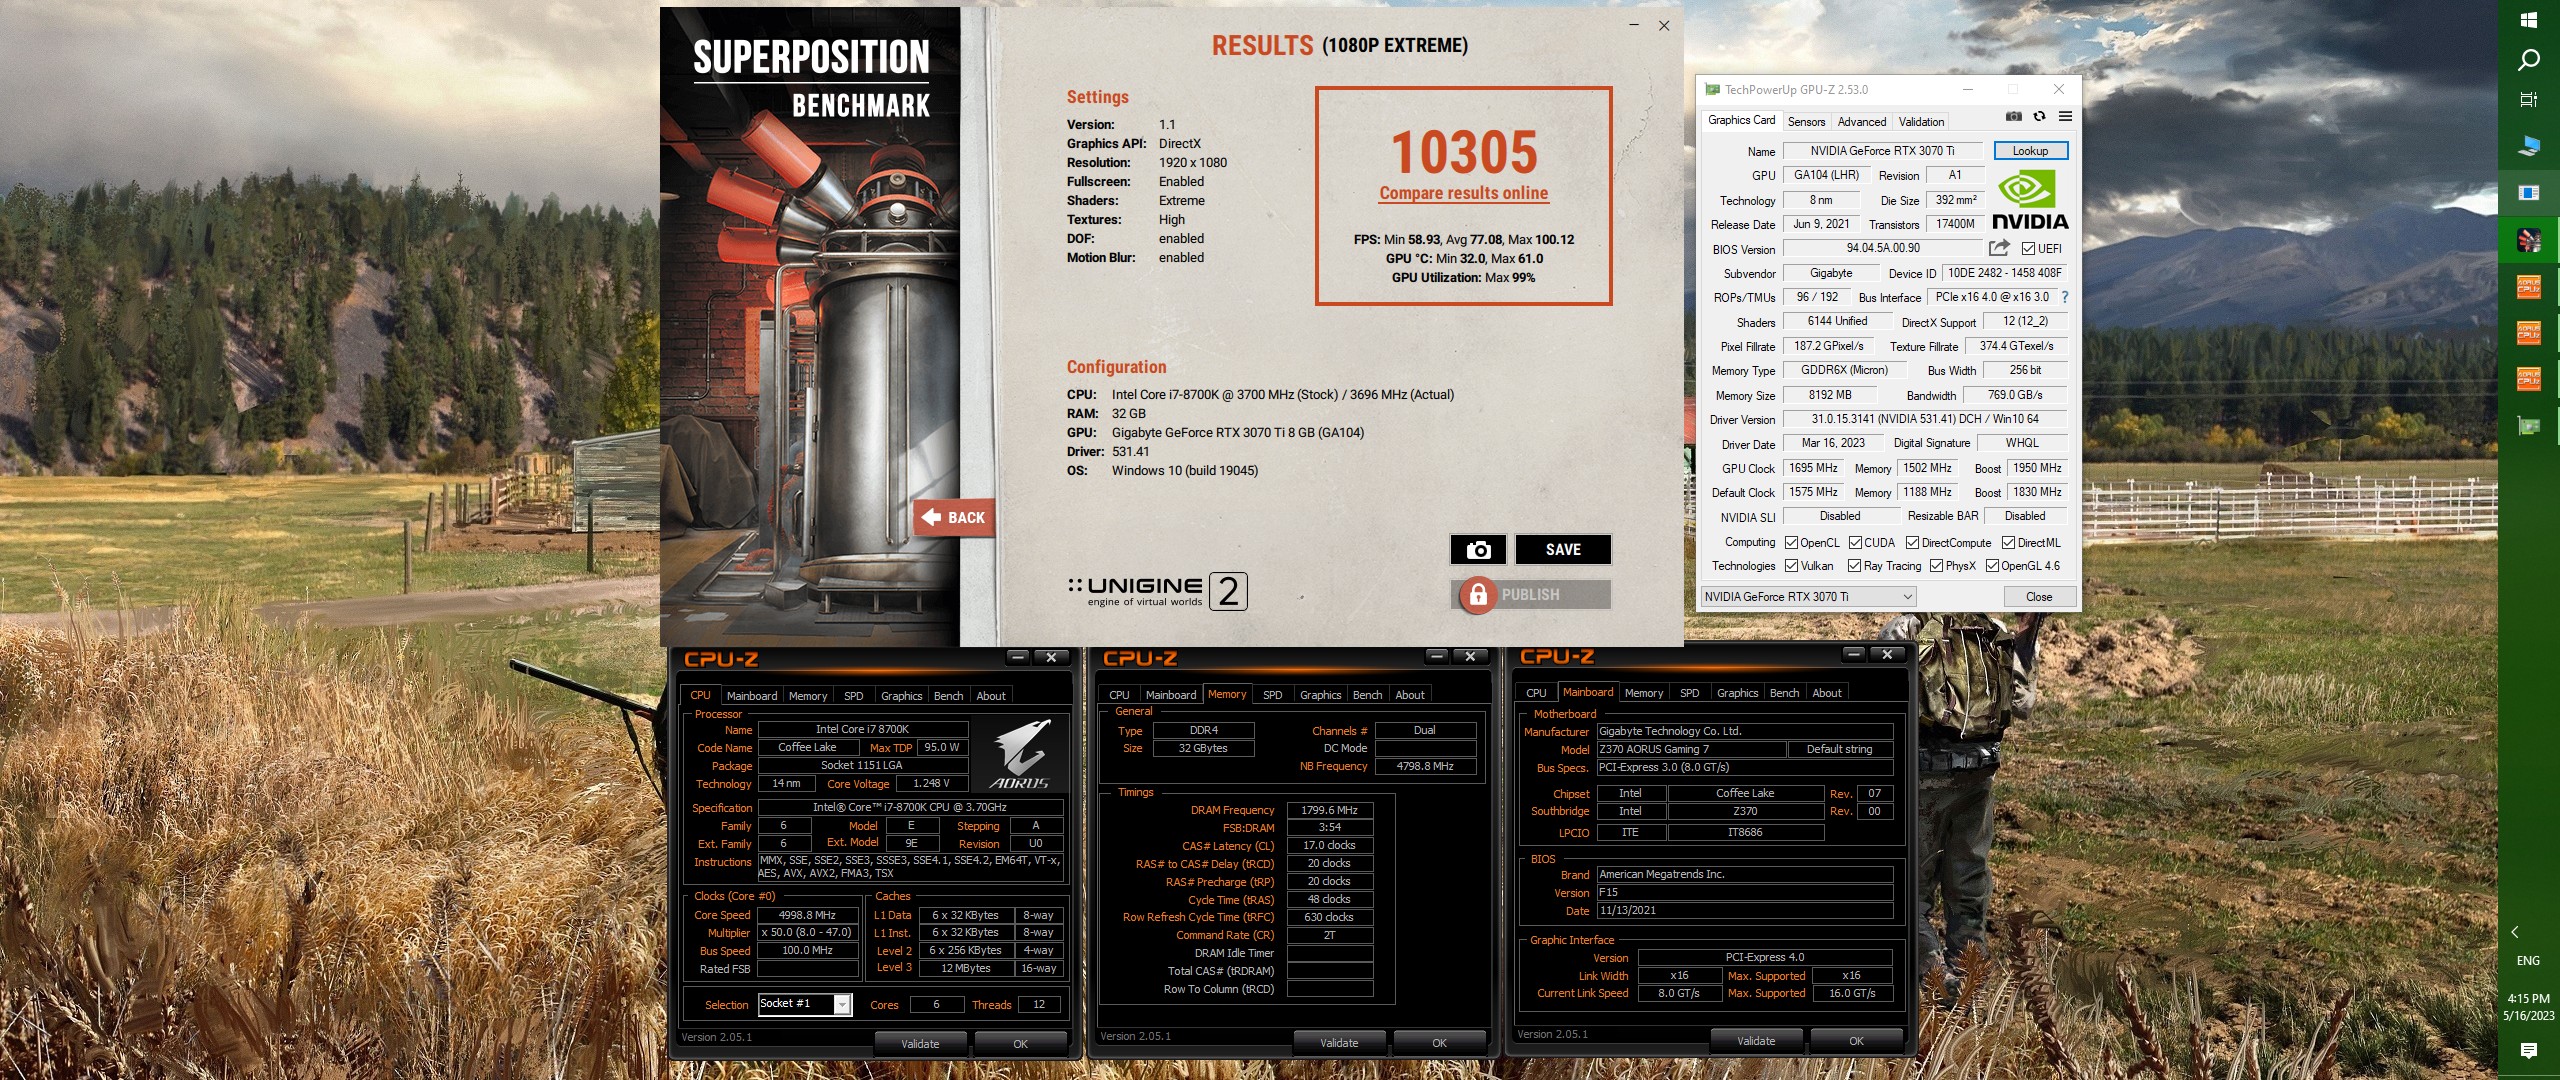The height and width of the screenshot is (1080, 2560).
Task: Open Graphics tab in CPU-Z Motherboard window
Action: click(x=1737, y=693)
